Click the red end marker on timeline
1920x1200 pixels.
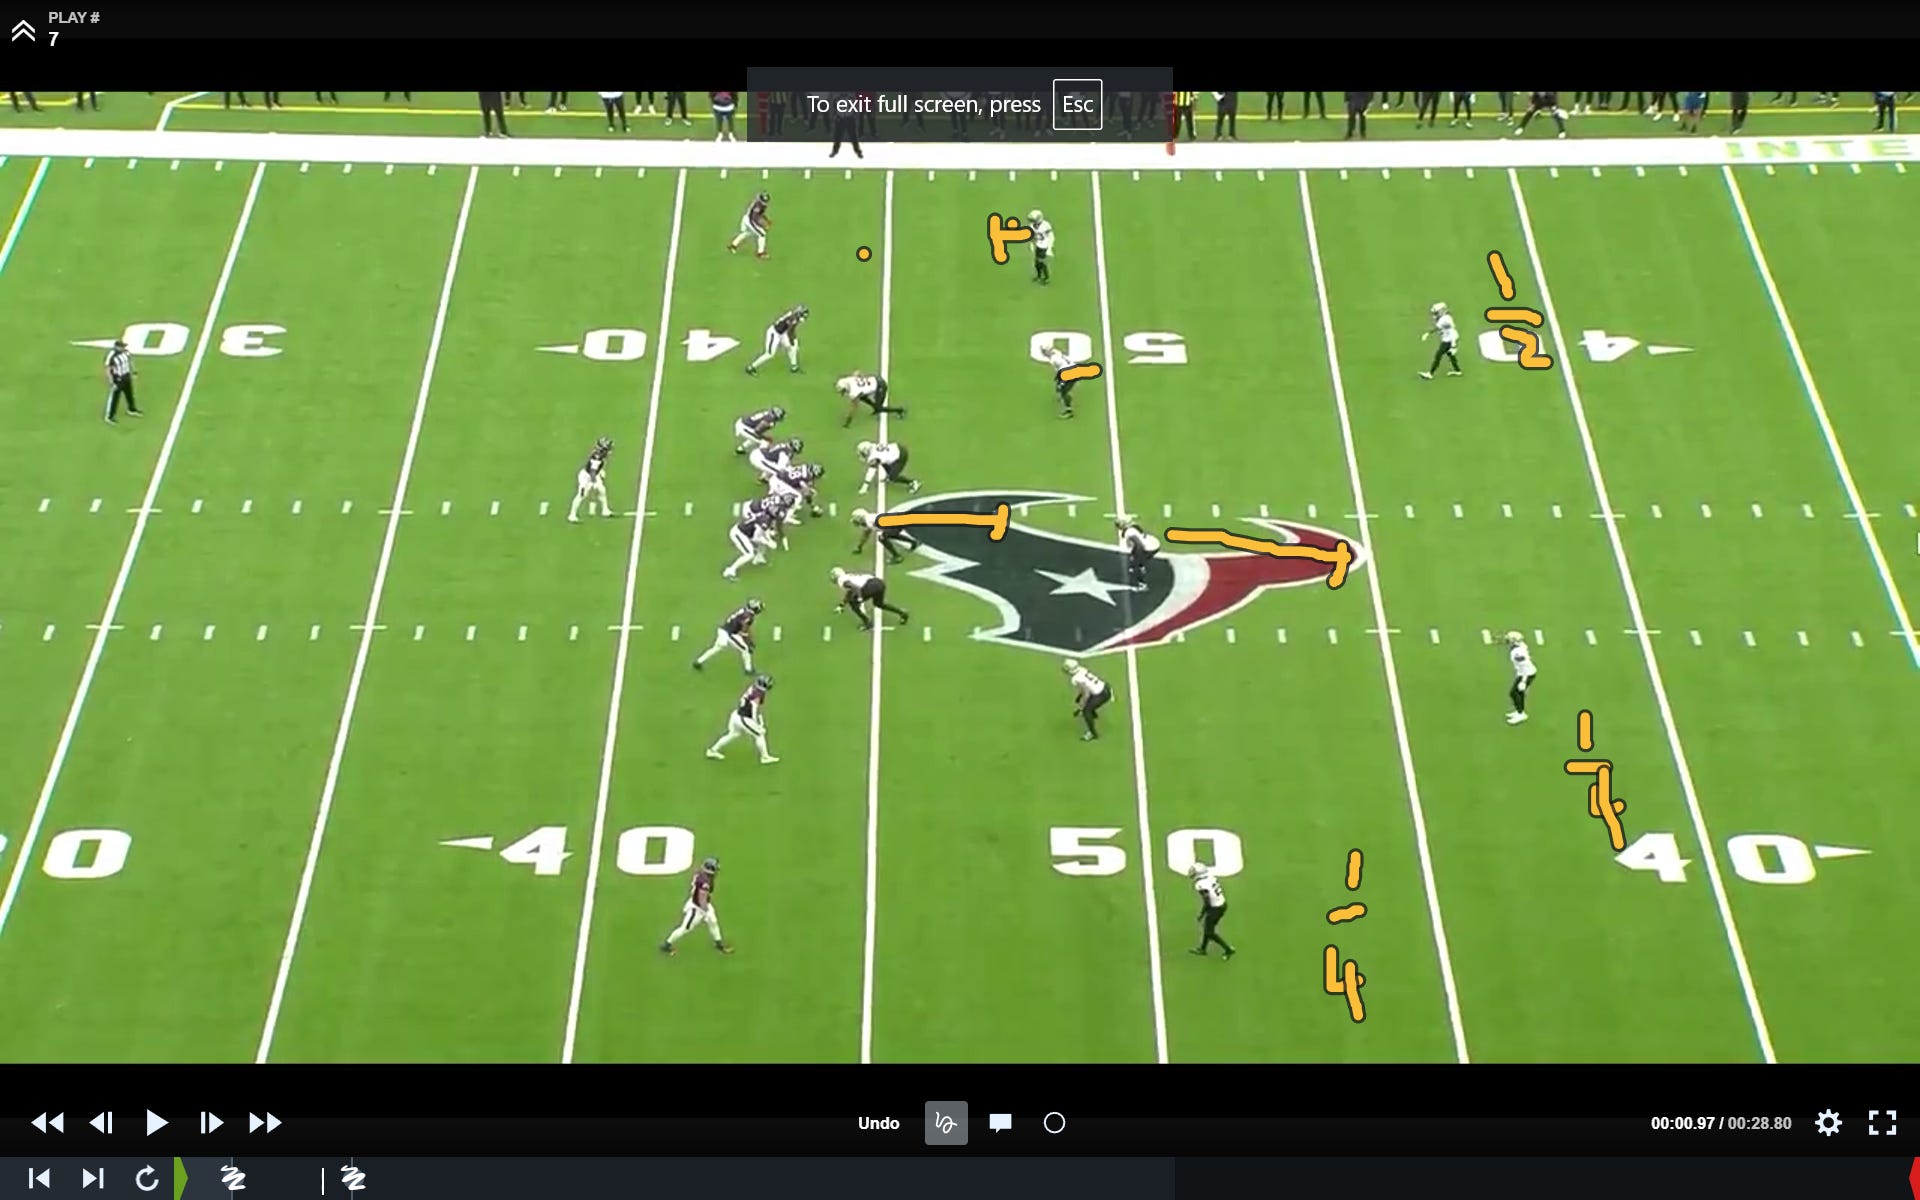pos(1914,1179)
